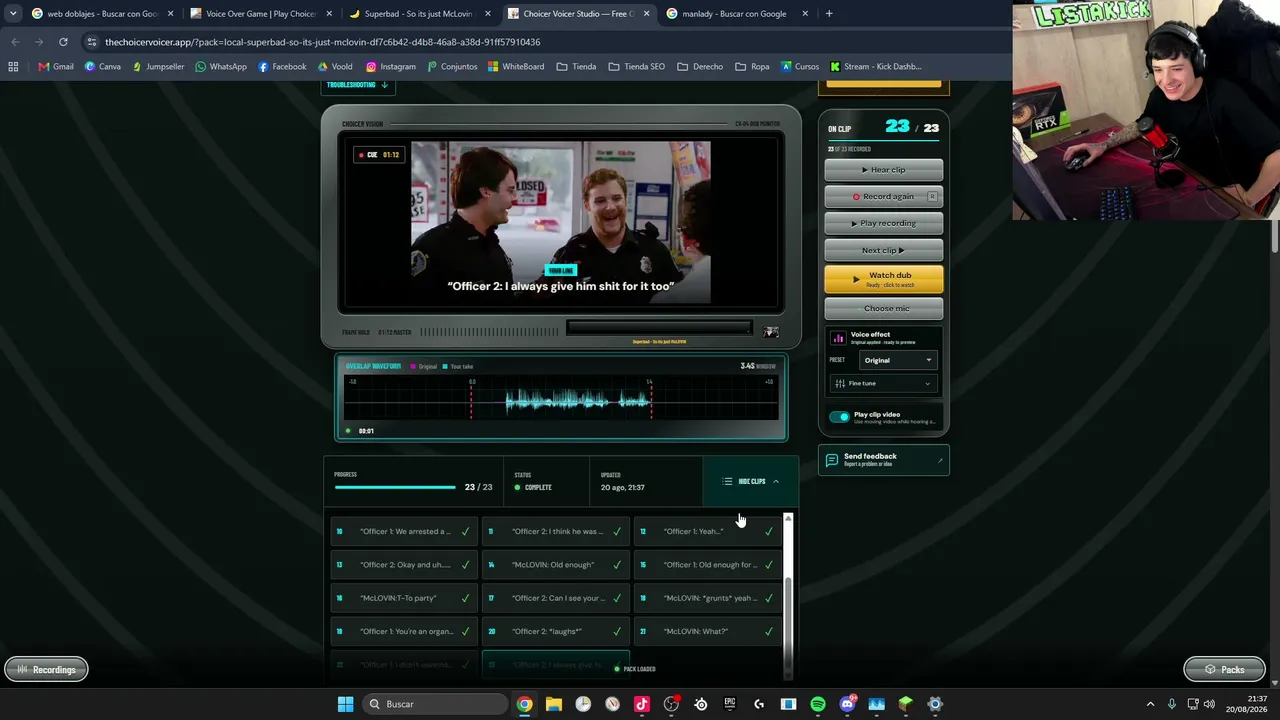The image size is (1280, 720).
Task: Click the microphone icon in system tray
Action: point(1172,704)
